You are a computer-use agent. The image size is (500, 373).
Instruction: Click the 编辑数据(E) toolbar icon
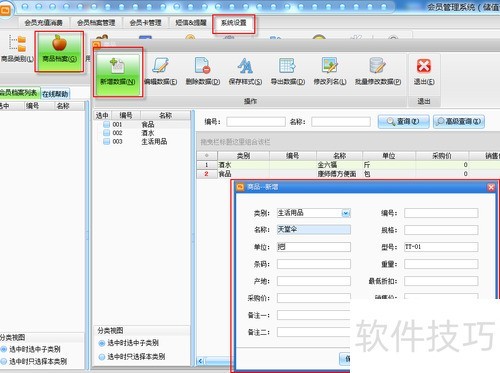tap(161, 65)
